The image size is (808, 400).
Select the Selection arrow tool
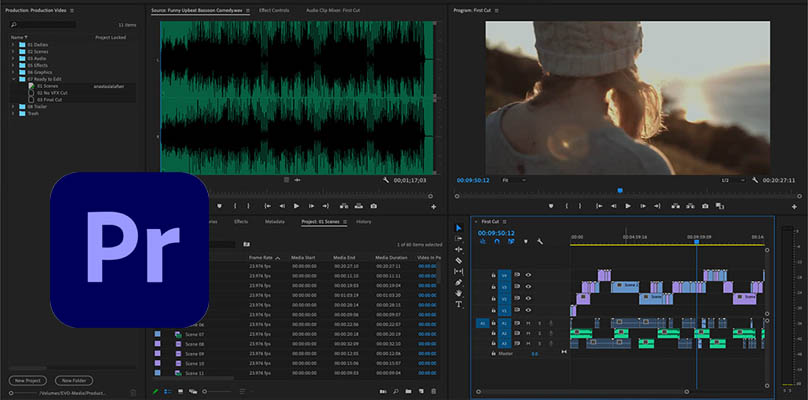(459, 229)
